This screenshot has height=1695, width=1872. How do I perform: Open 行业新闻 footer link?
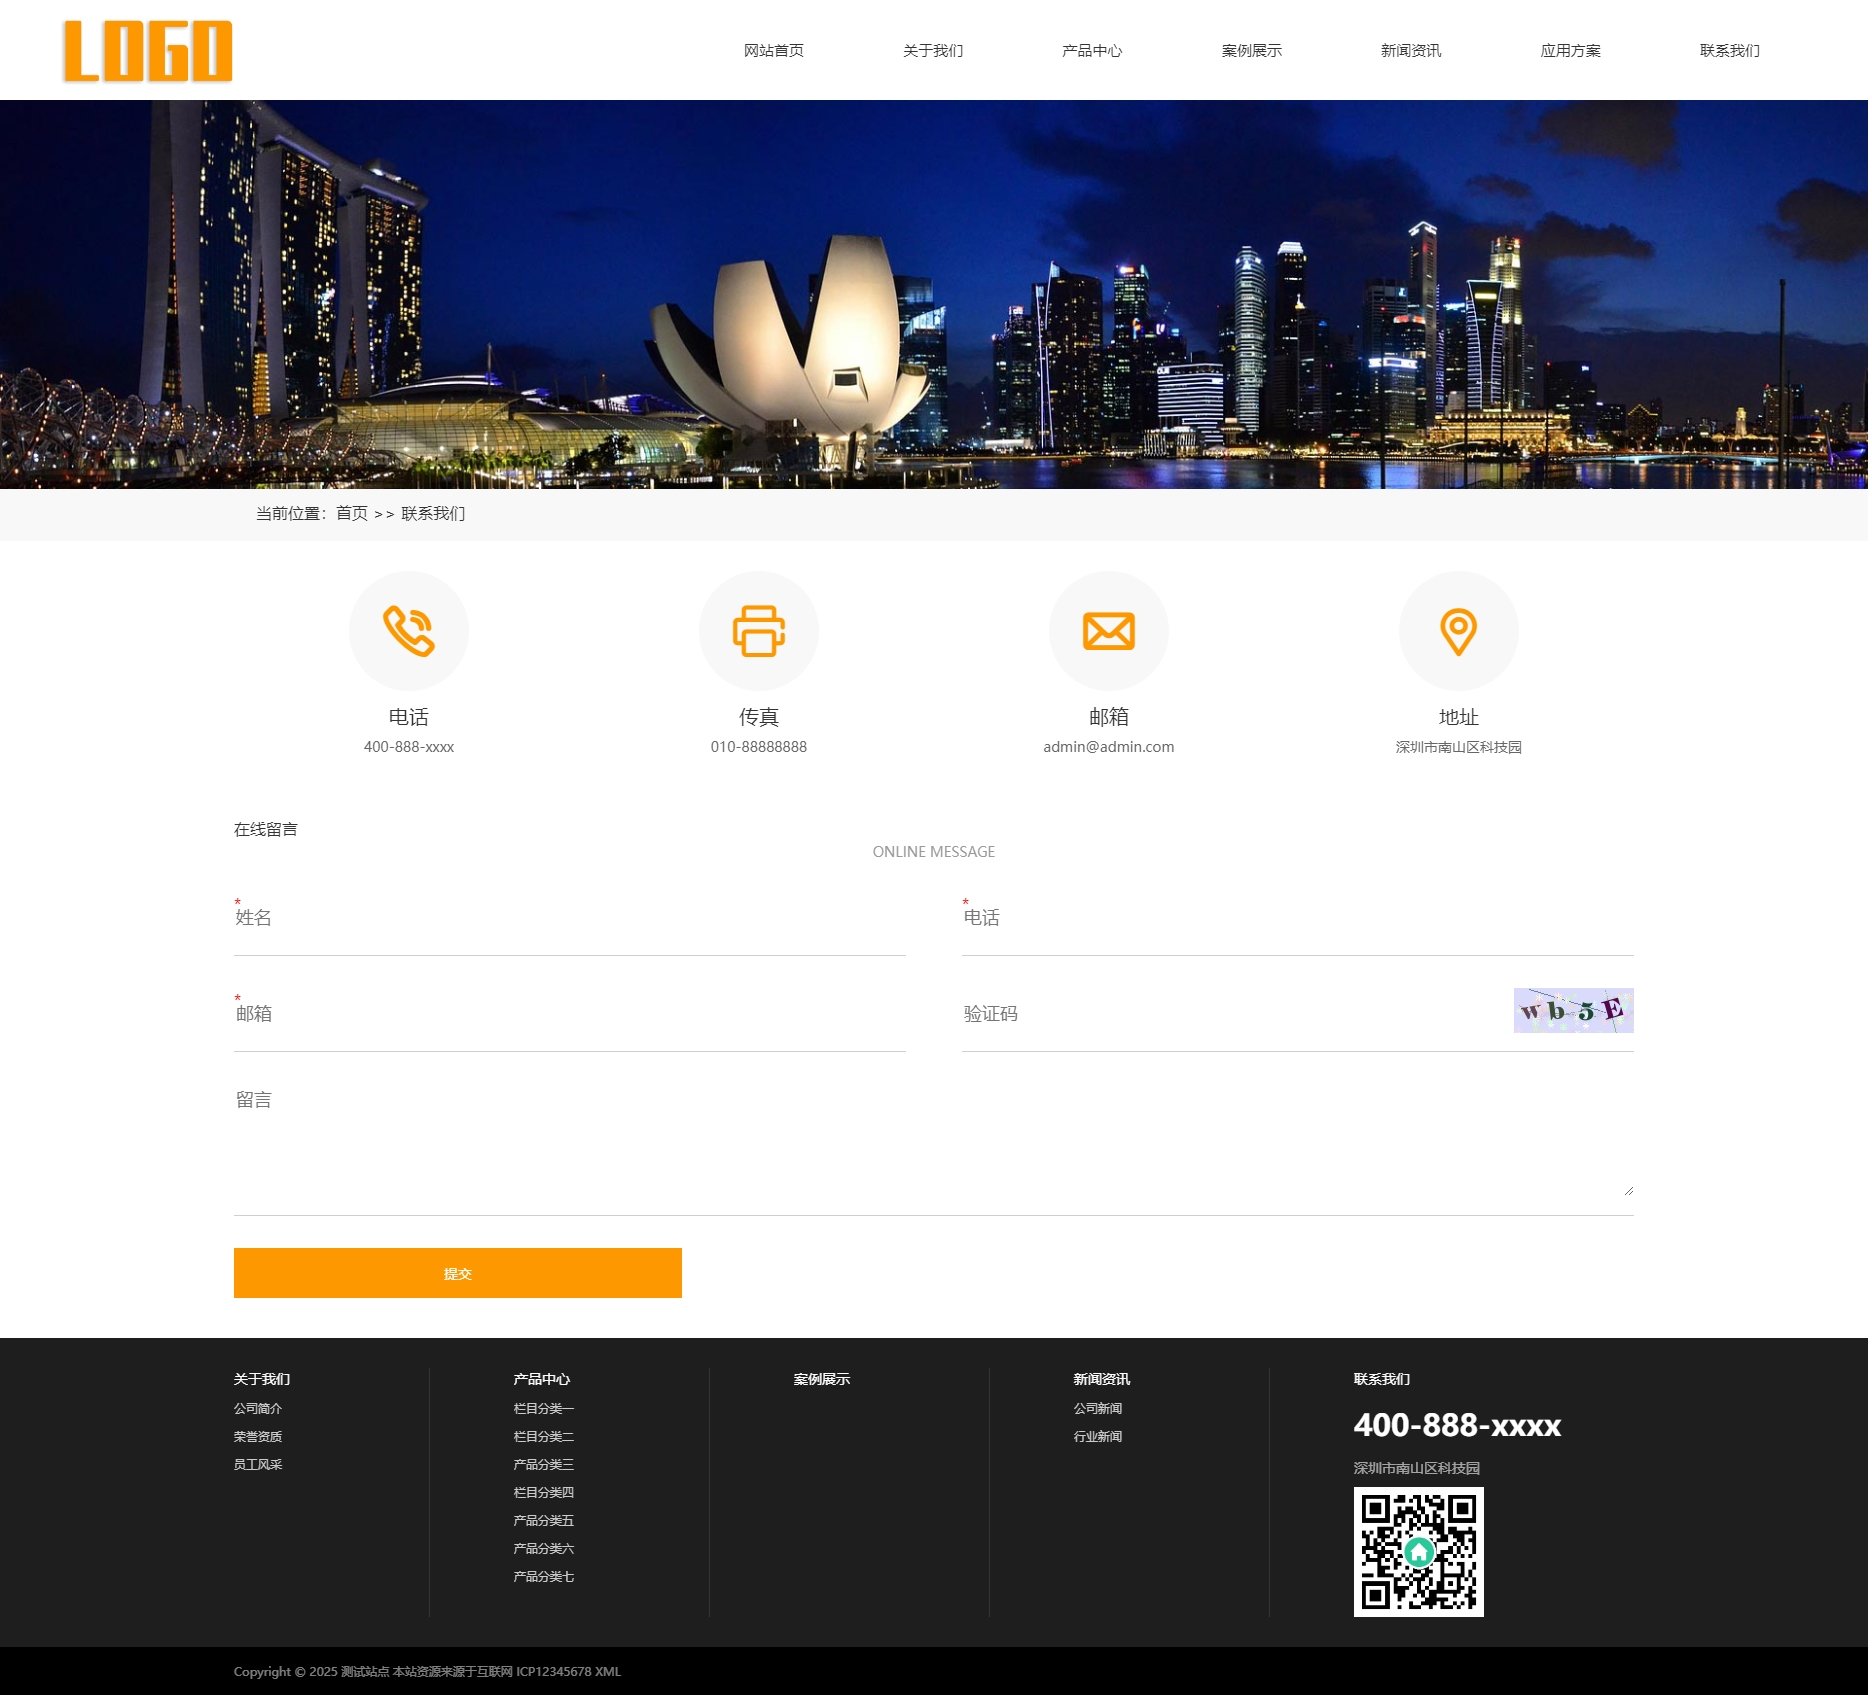click(1097, 1436)
